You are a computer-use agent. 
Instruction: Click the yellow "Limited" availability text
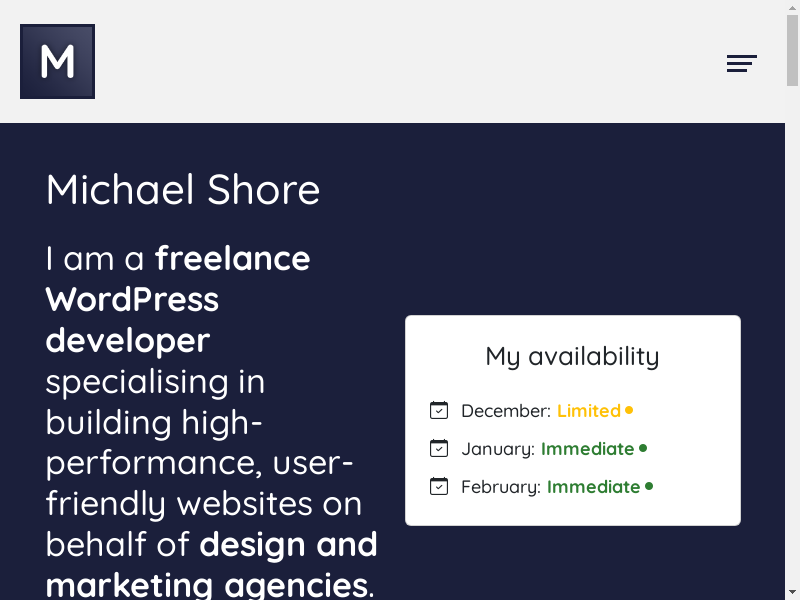point(588,411)
